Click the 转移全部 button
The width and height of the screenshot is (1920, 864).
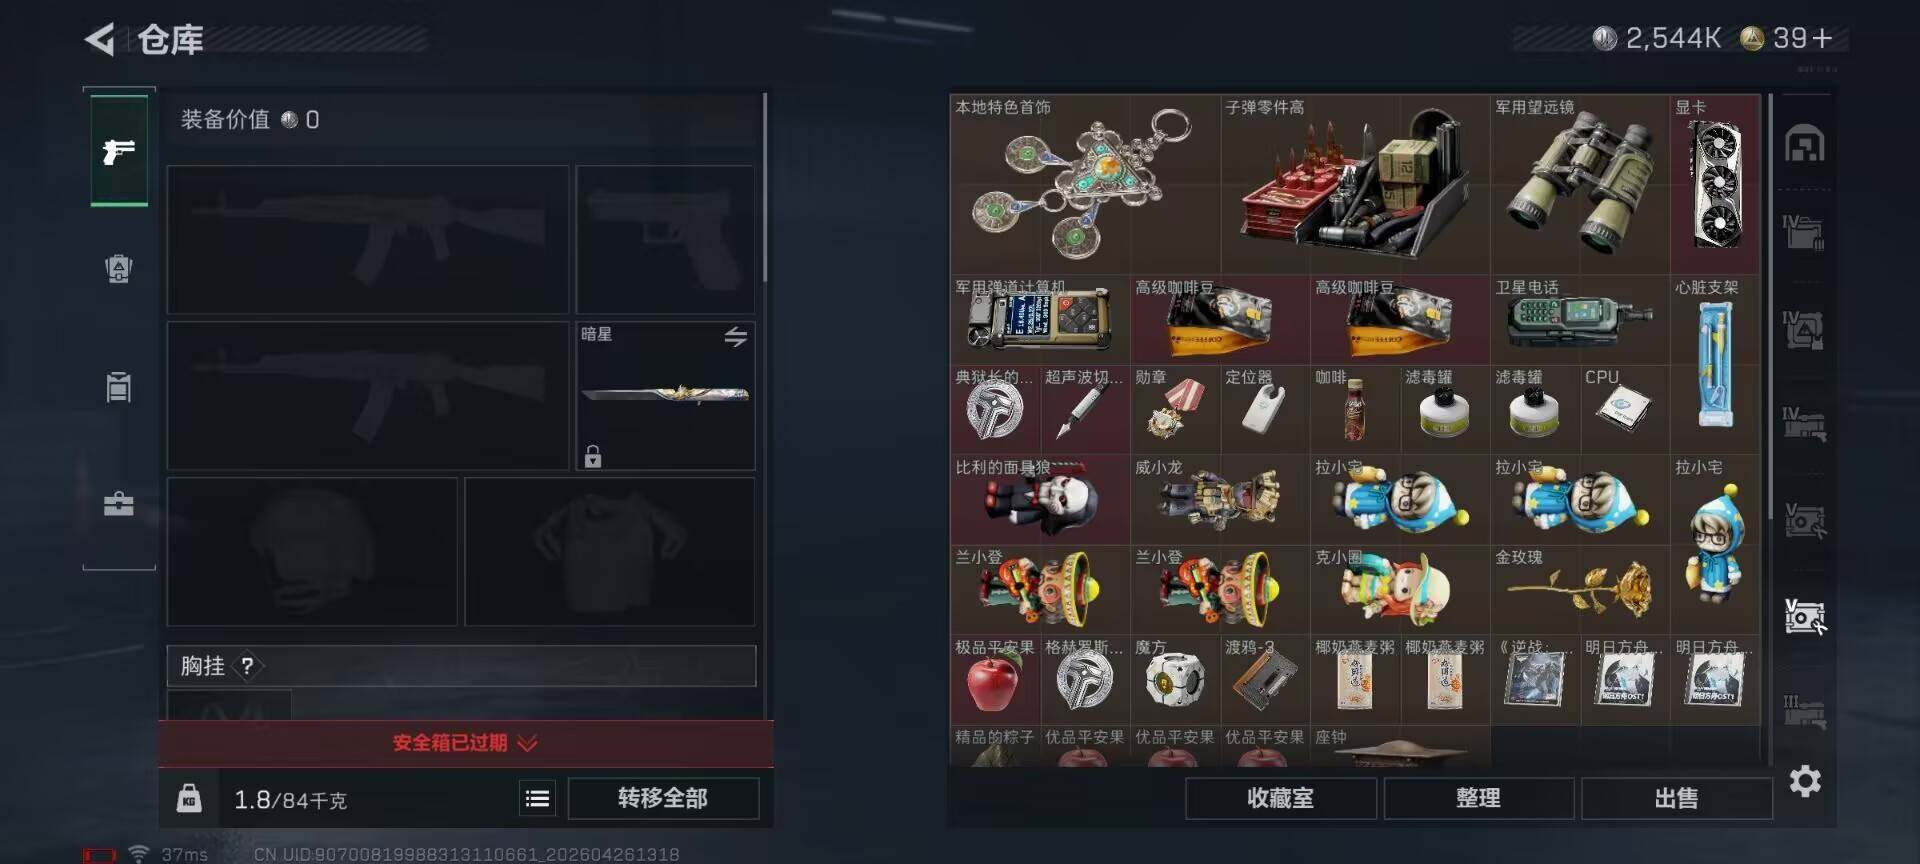click(663, 798)
